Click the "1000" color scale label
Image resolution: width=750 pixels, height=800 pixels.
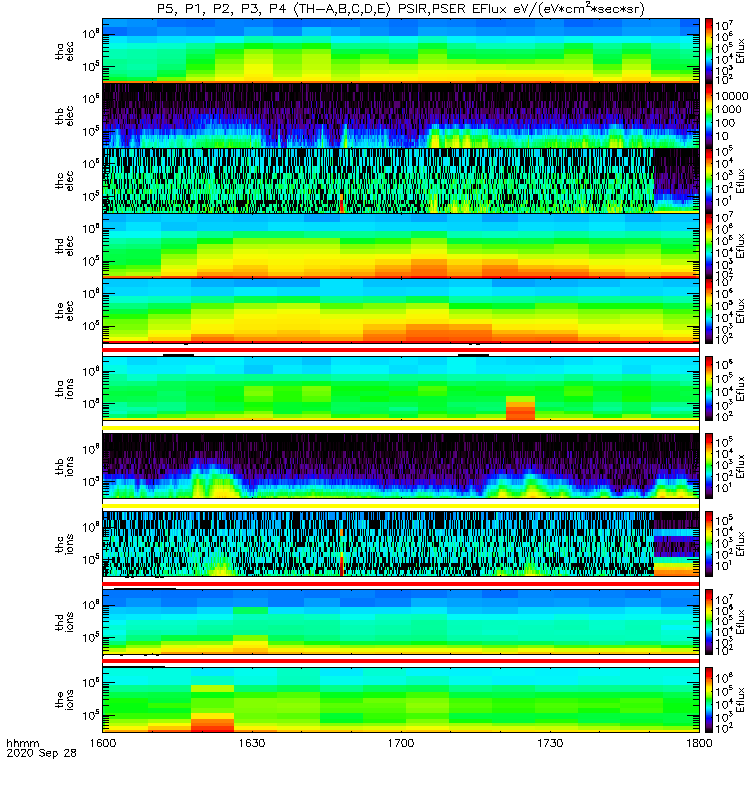728,109
